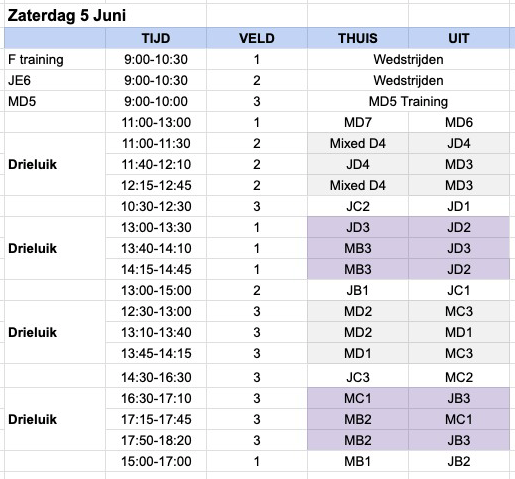515x479 pixels.
Task: Click the VELD column header
Action: pyautogui.click(x=257, y=38)
